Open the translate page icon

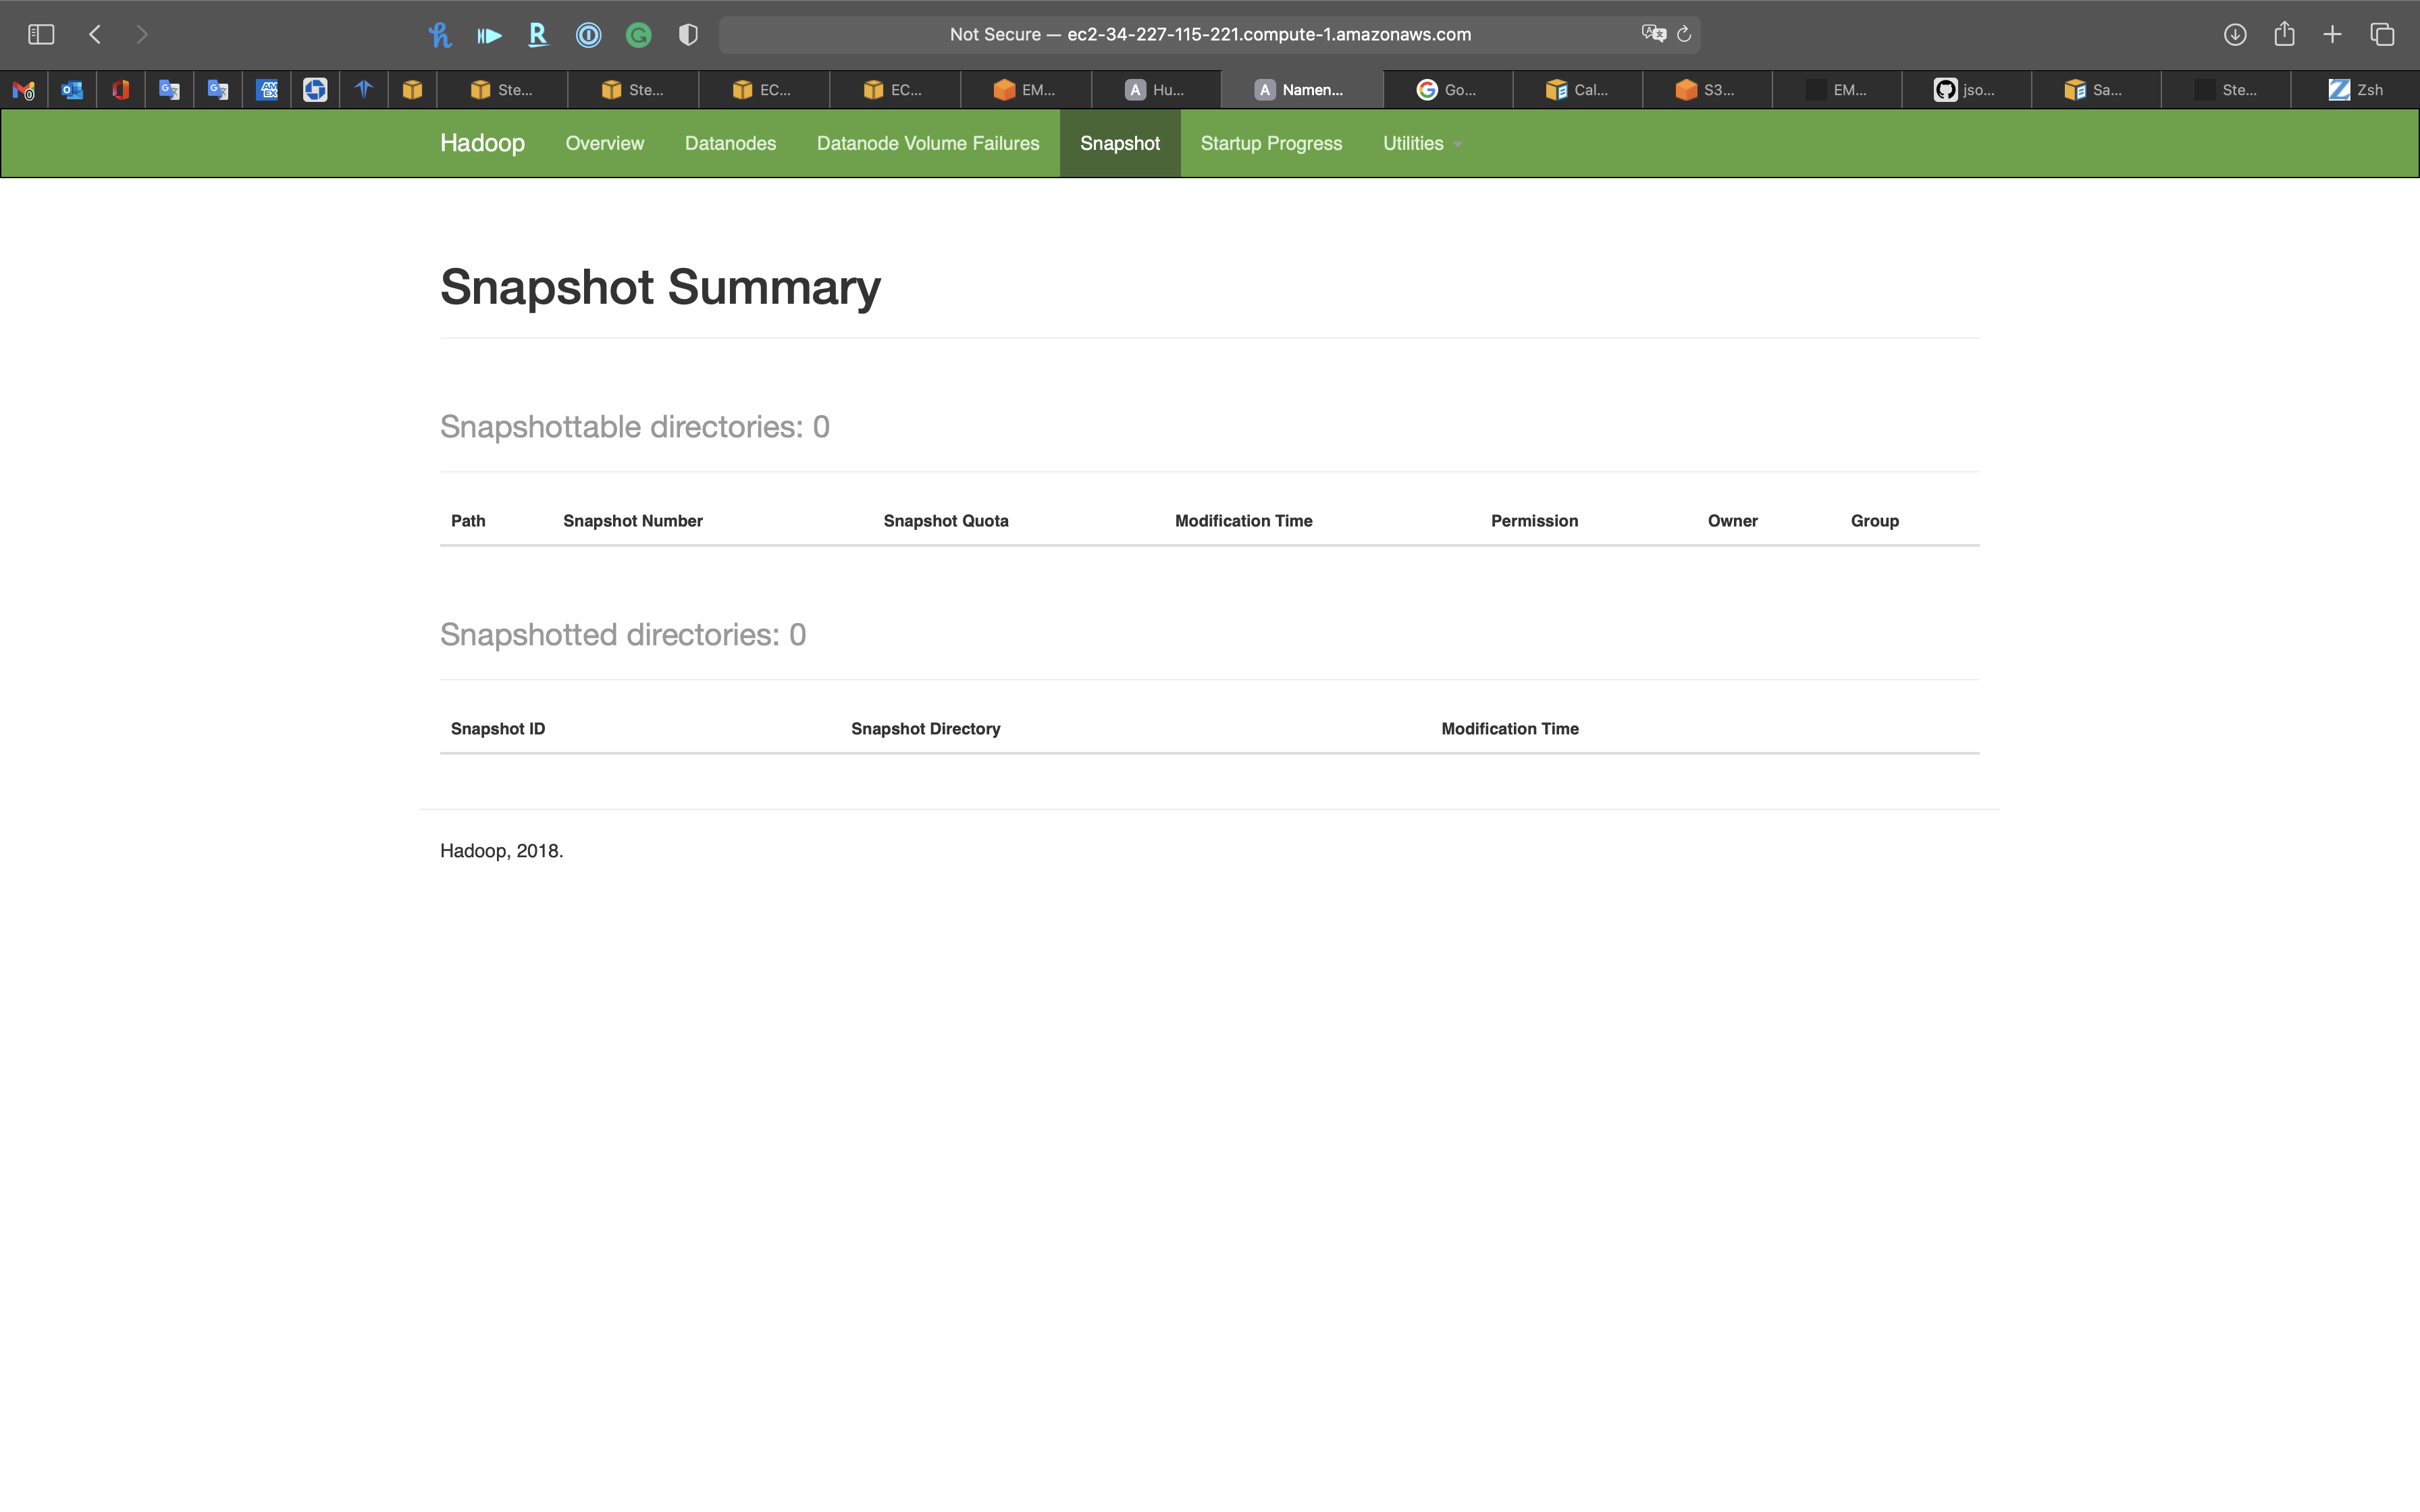(x=1653, y=34)
